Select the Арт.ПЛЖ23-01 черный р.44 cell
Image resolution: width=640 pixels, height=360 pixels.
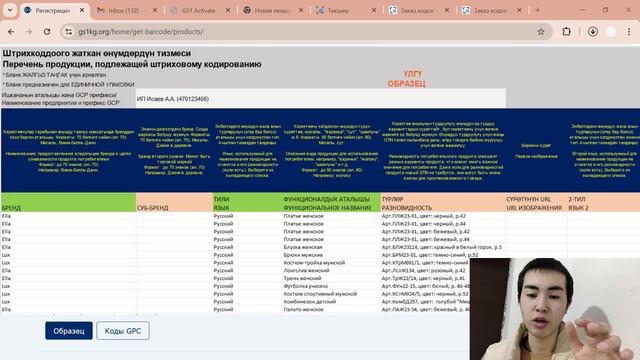tap(443, 224)
